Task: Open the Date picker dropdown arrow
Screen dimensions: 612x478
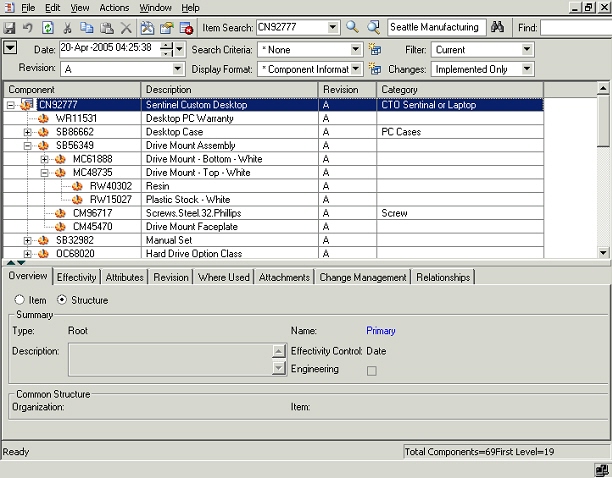Action: pyautogui.click(x=180, y=49)
